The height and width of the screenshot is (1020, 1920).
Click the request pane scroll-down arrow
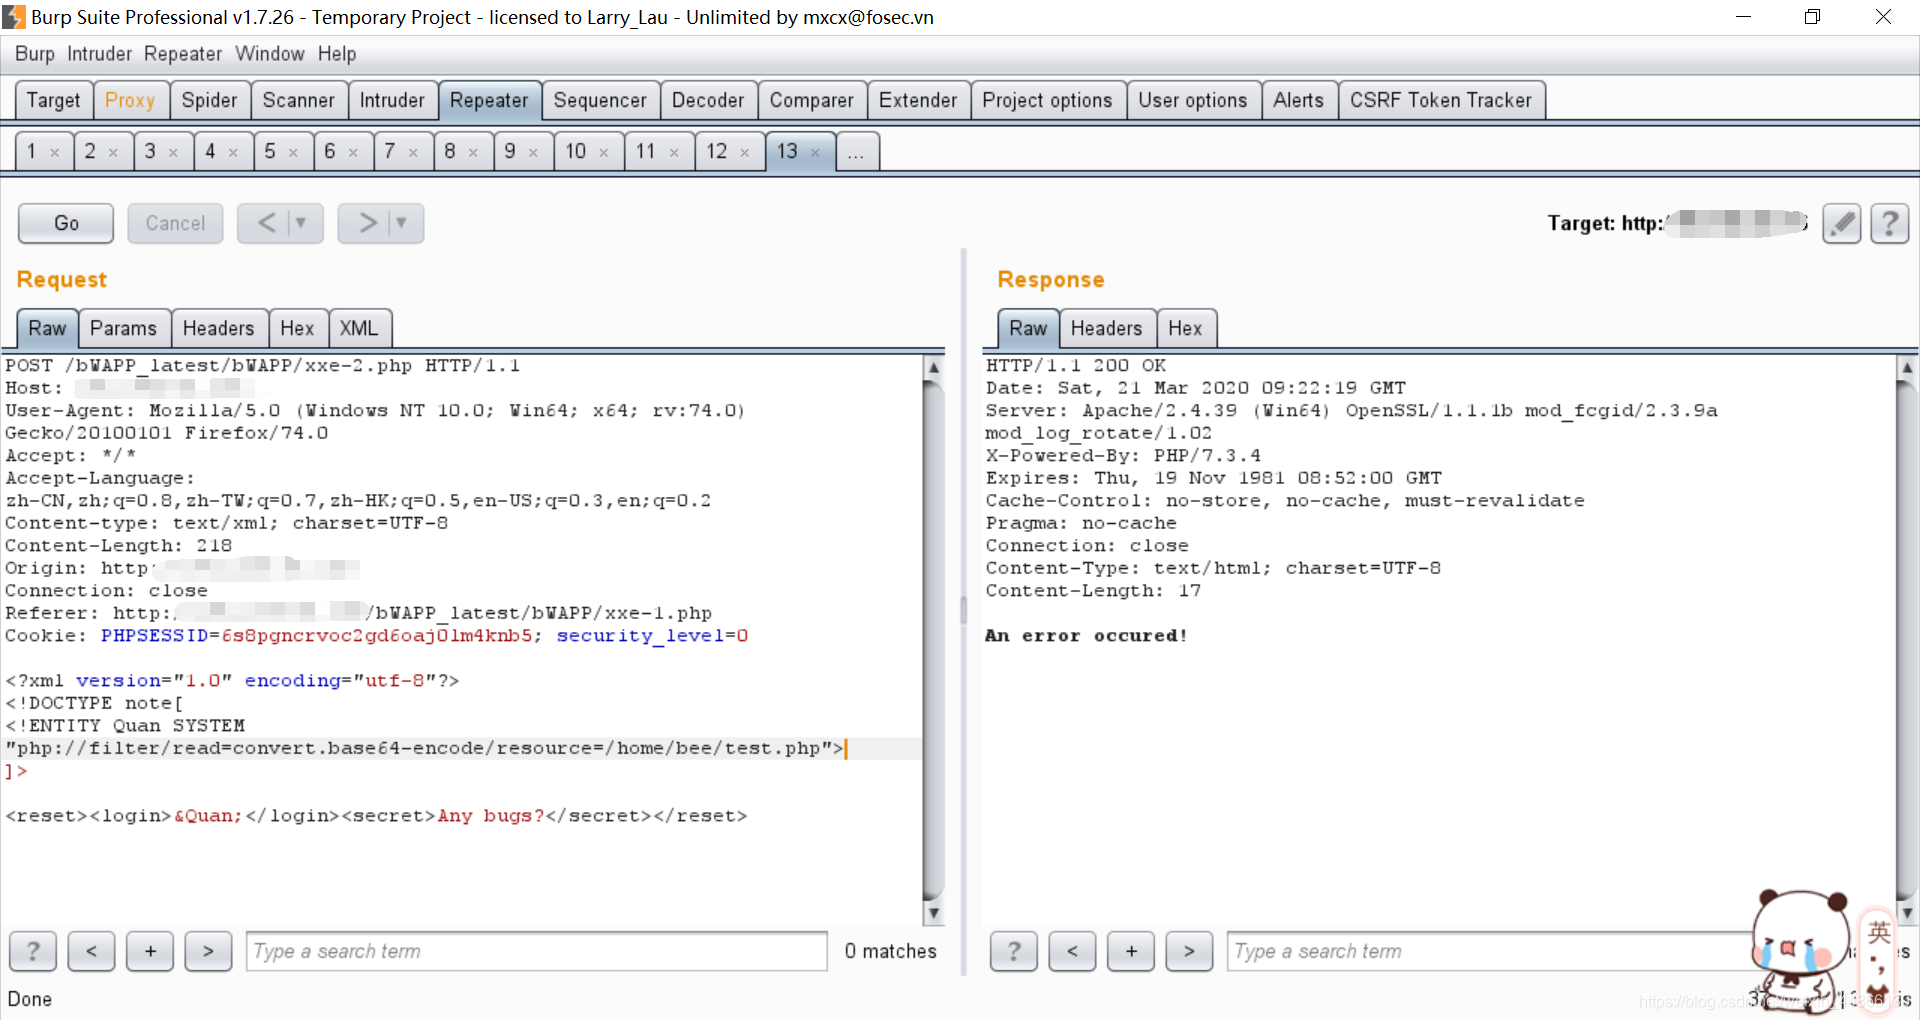[933, 913]
